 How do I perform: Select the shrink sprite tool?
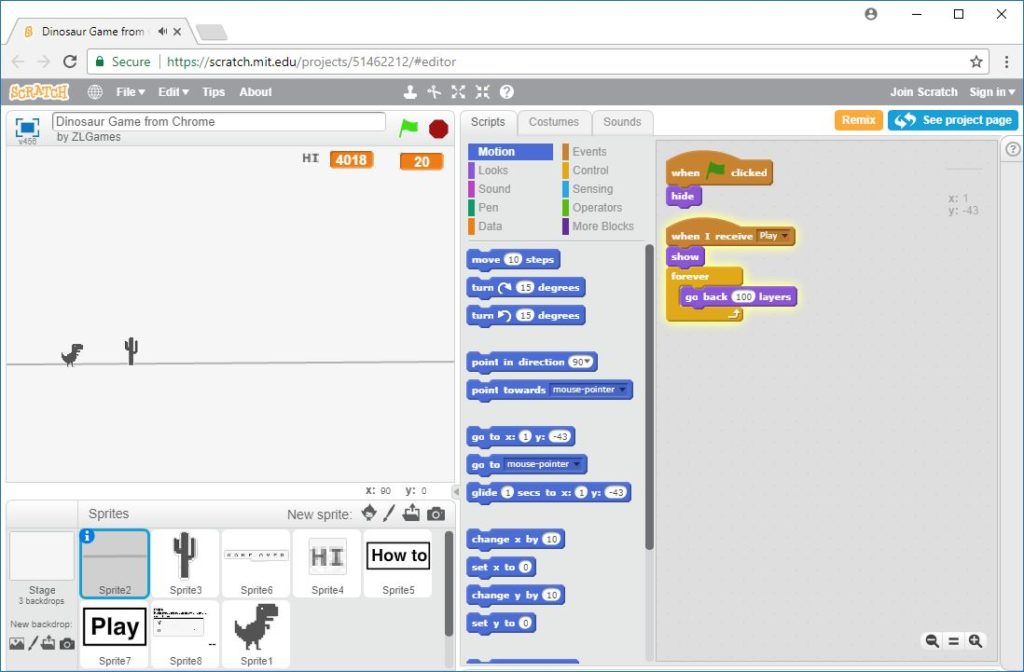(482, 91)
